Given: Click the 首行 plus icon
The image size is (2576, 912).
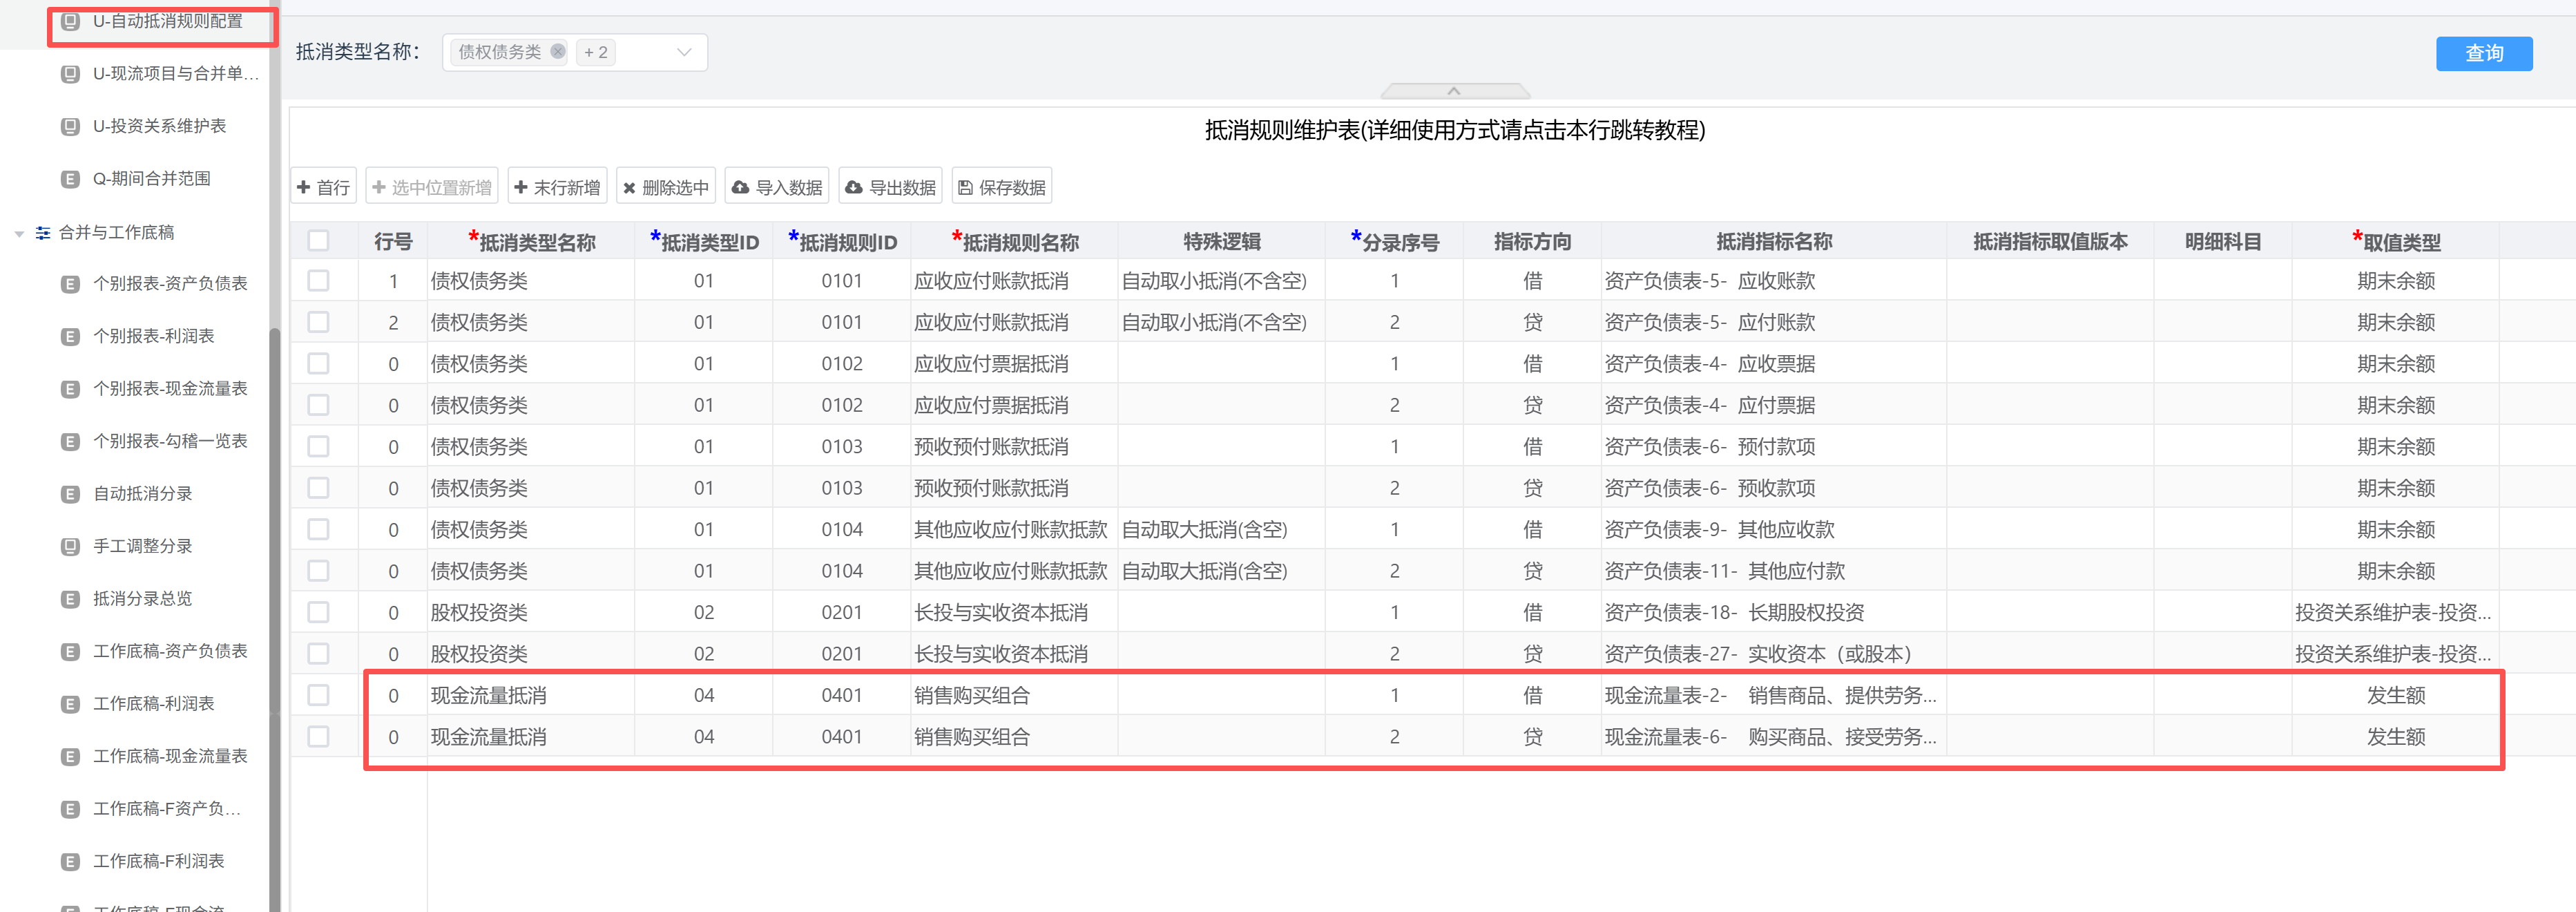Looking at the screenshot, I should (x=304, y=187).
